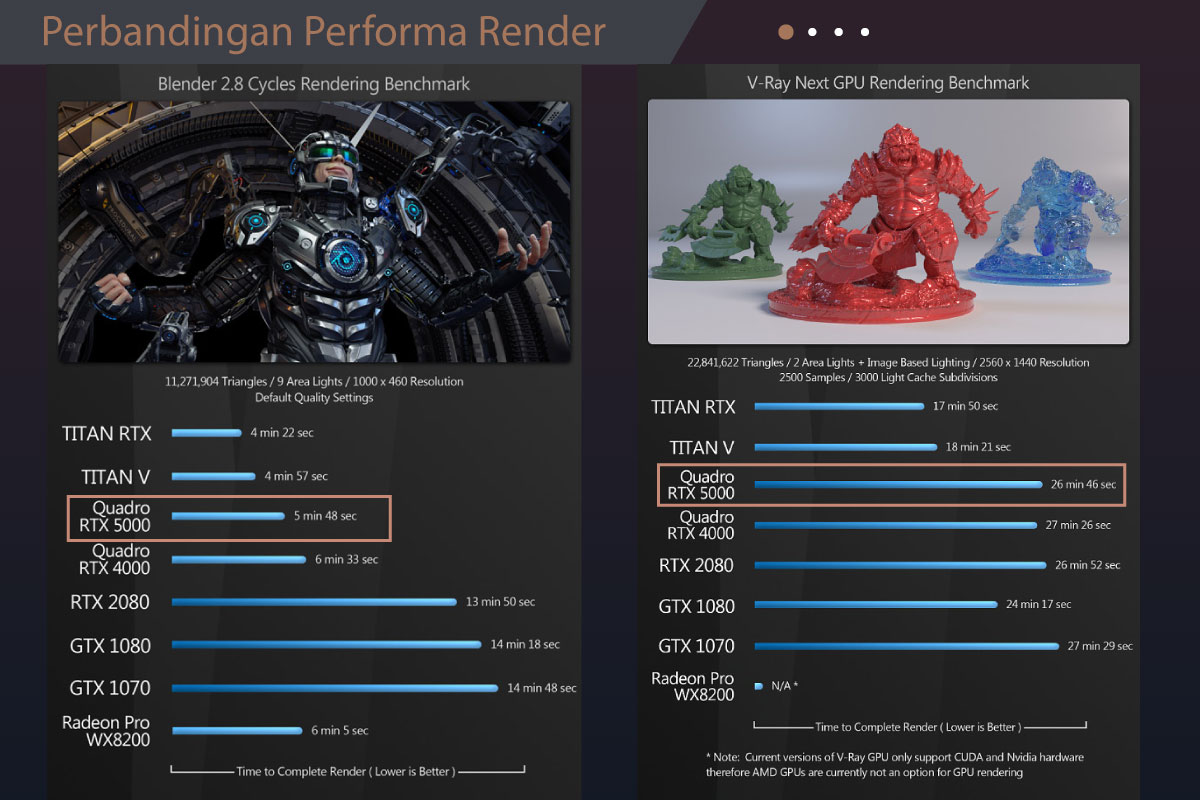This screenshot has width=1200, height=800.
Task: Click the '26 min 46 sec' value
Action: (1084, 484)
